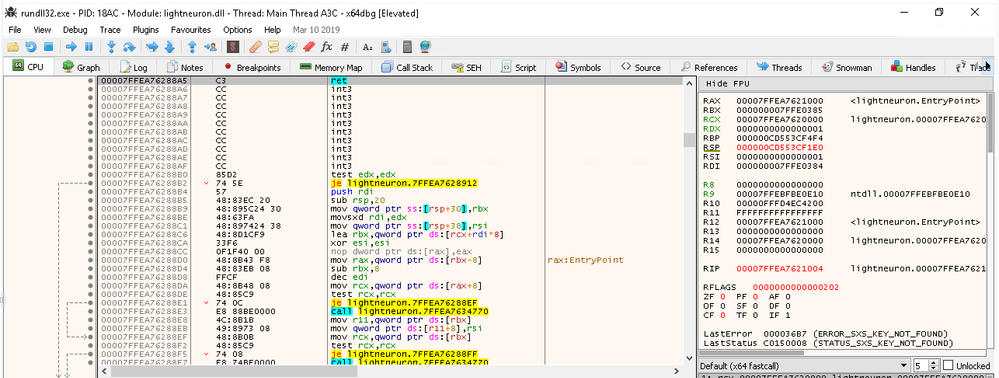This screenshot has height=378, width=999.
Task: Switch to the Log tab
Action: pos(134,67)
